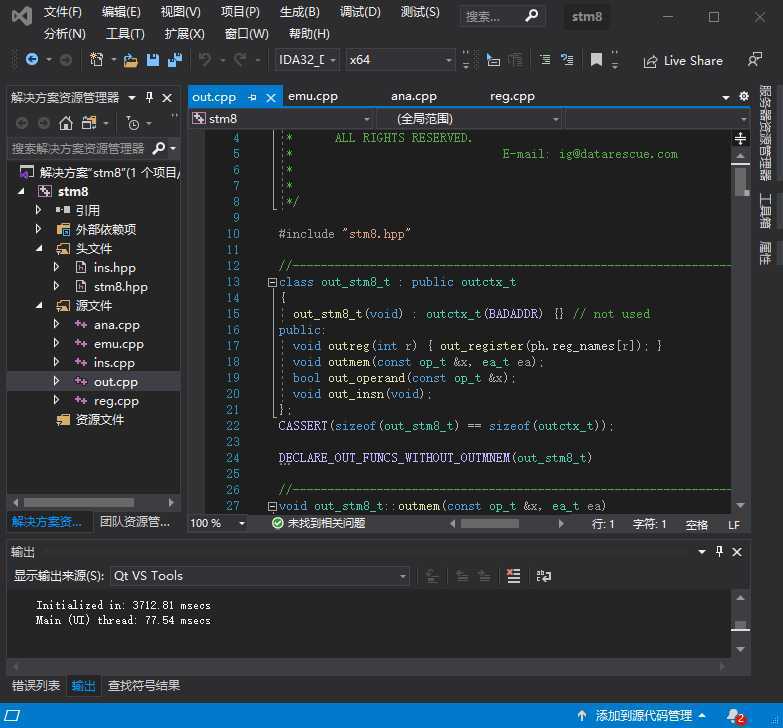This screenshot has width=783, height=728.
Task: Collapse the outmem function code block
Action: 272,506
